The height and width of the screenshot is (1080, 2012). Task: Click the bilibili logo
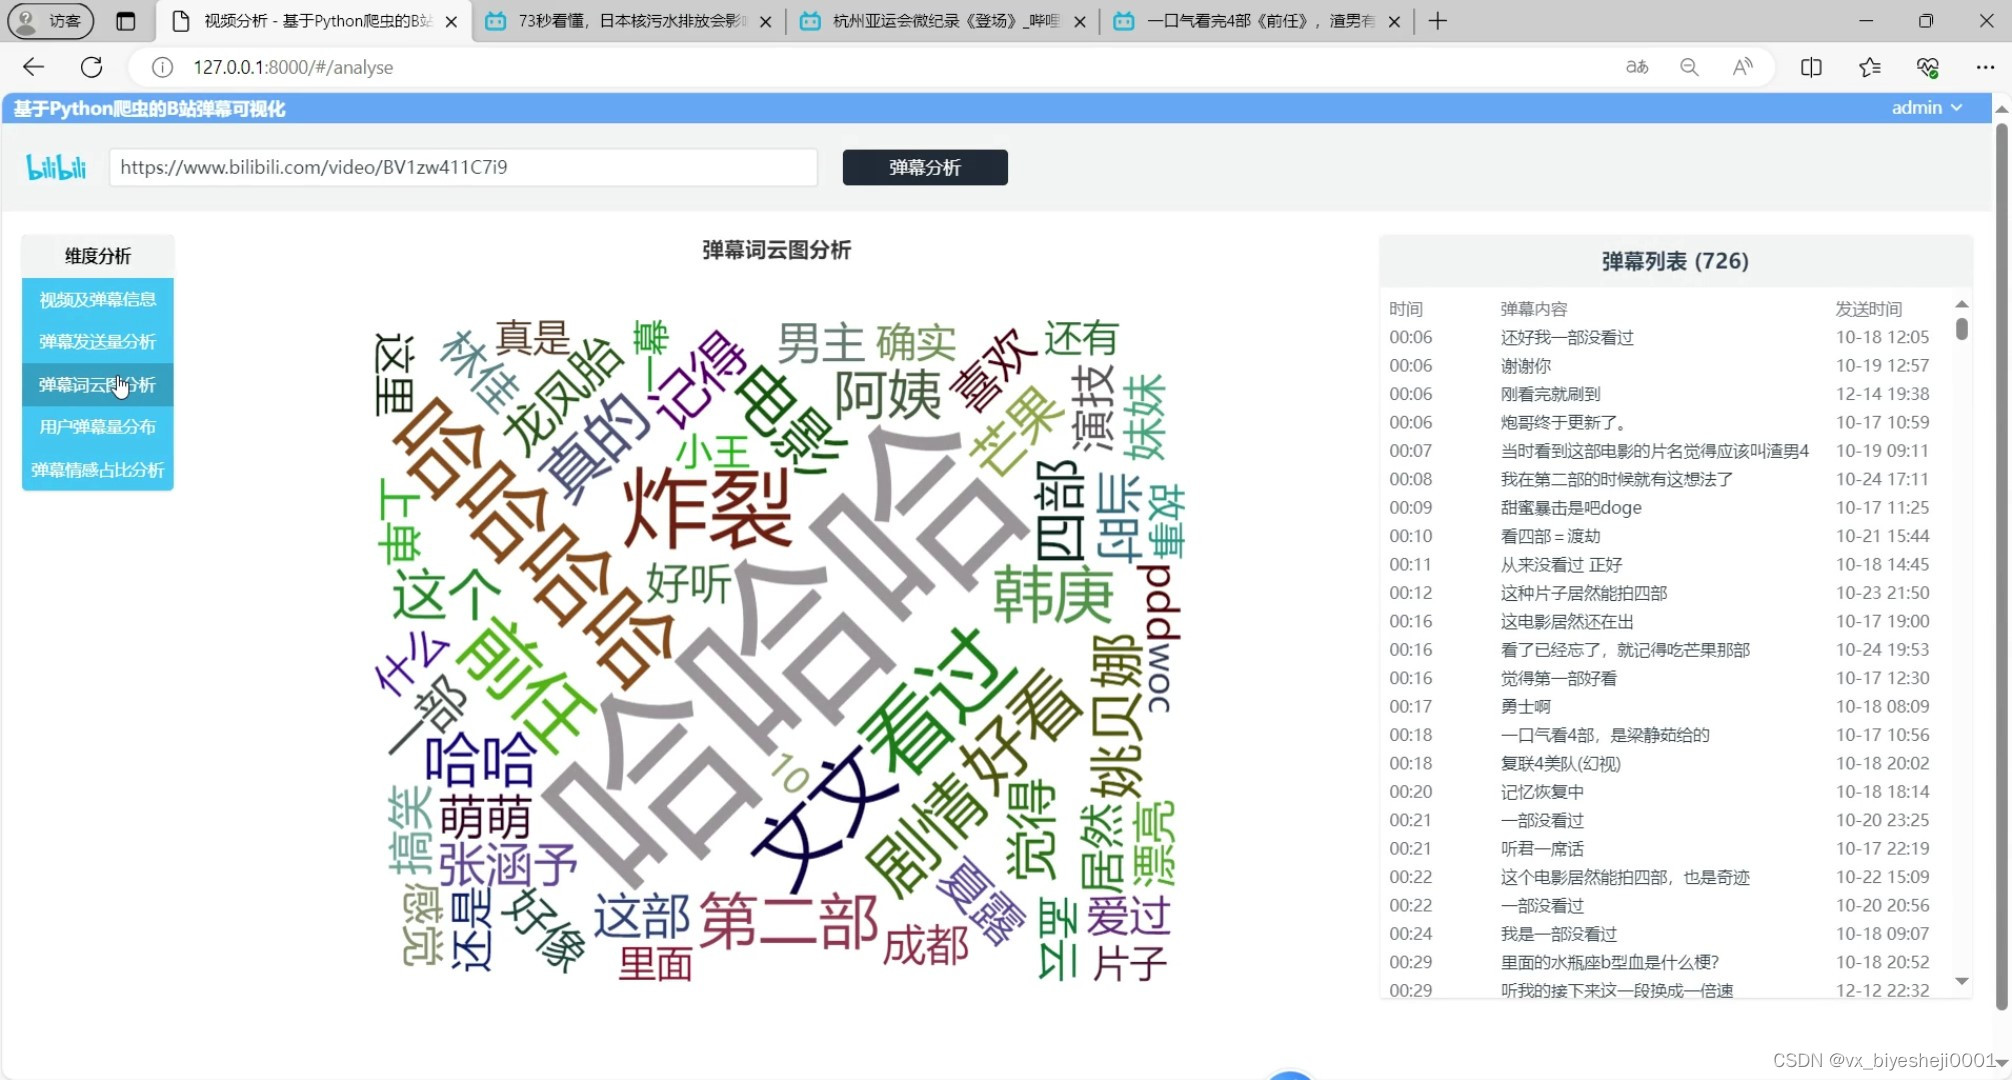coord(56,167)
